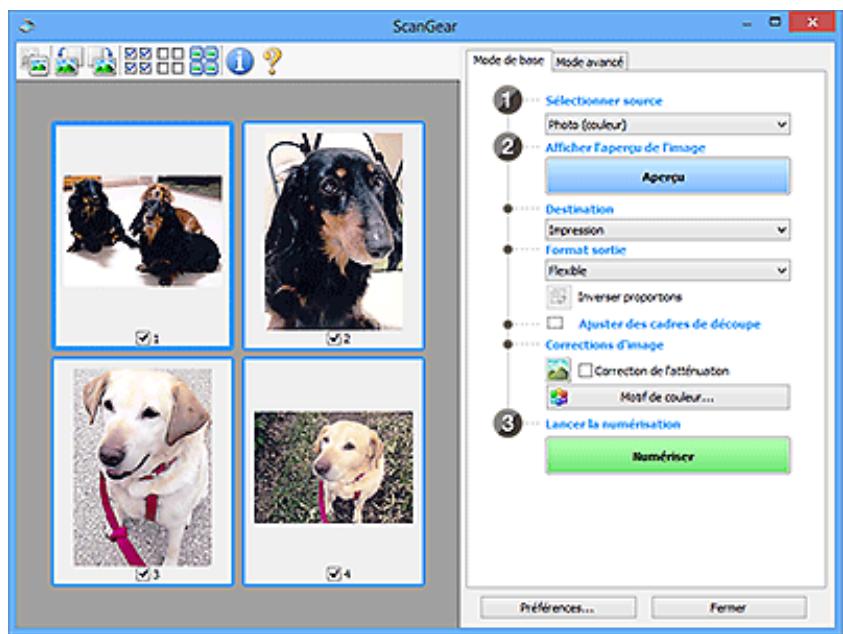Uncheck the checkbox under thumbnail 4

329,573
